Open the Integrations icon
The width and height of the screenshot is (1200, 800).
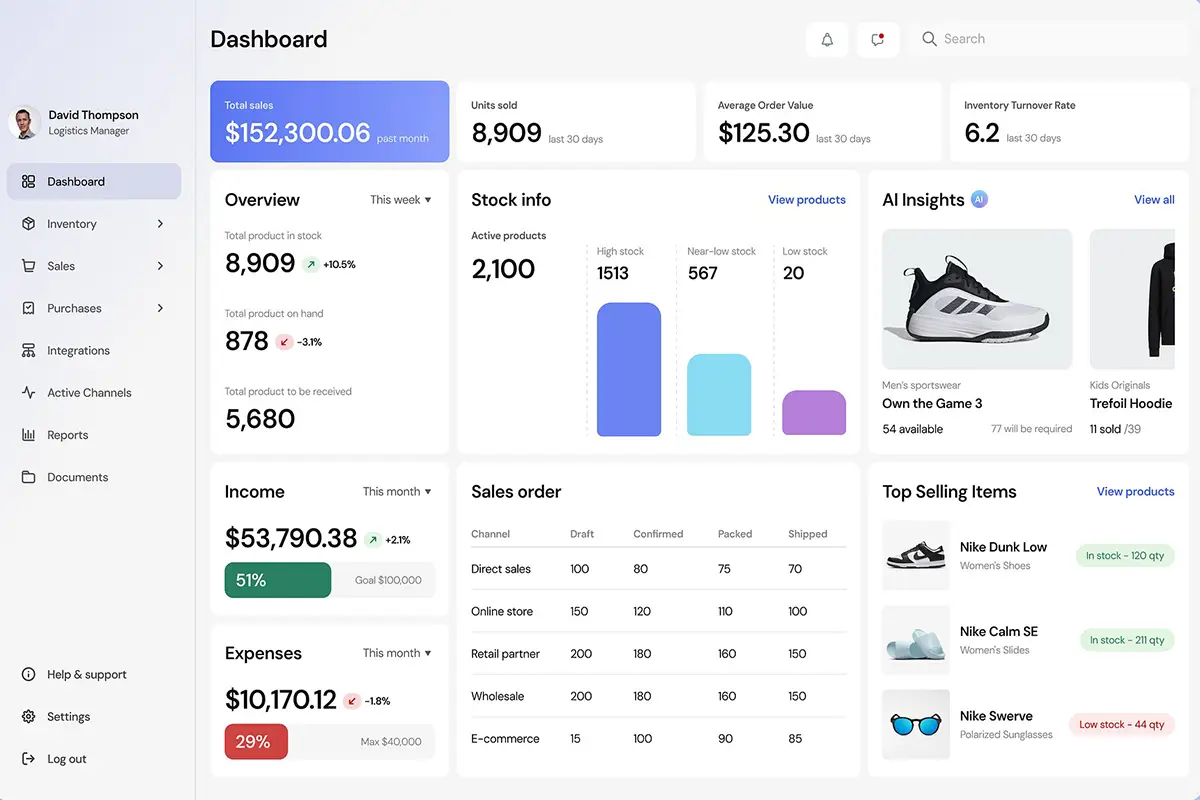point(31,350)
